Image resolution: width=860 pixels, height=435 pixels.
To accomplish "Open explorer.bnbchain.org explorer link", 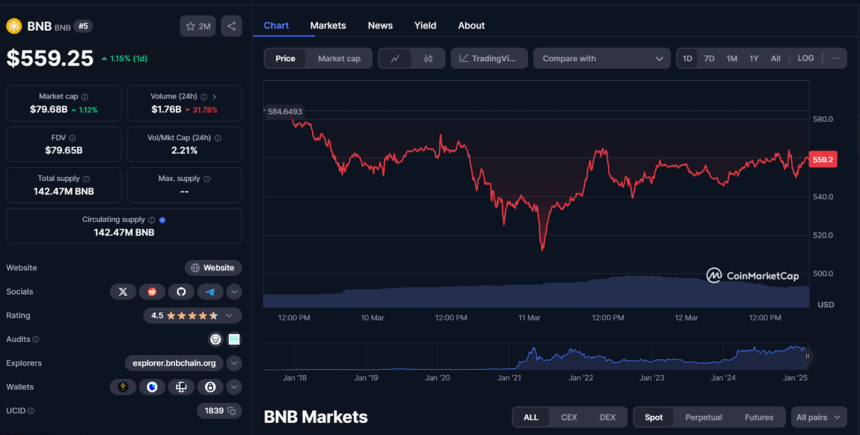I will coord(174,363).
